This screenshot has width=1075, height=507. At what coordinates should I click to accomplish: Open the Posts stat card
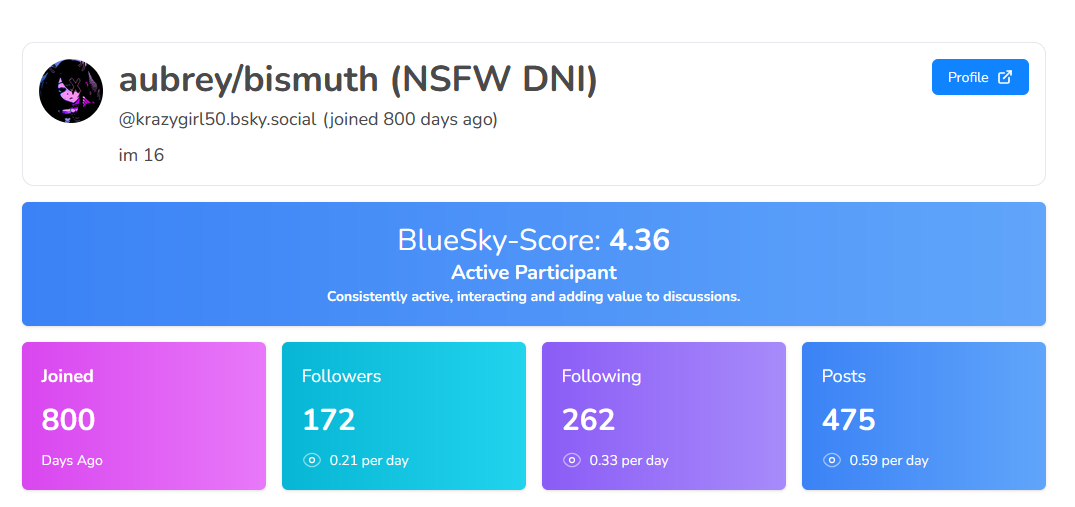pyautogui.click(x=924, y=416)
